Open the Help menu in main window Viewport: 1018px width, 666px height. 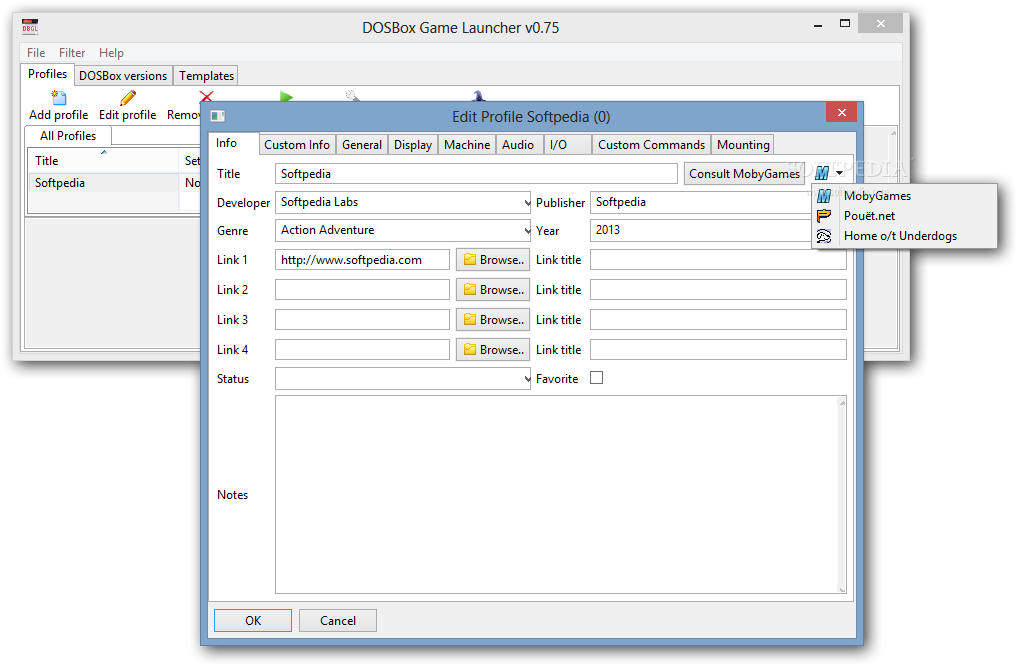coord(111,53)
